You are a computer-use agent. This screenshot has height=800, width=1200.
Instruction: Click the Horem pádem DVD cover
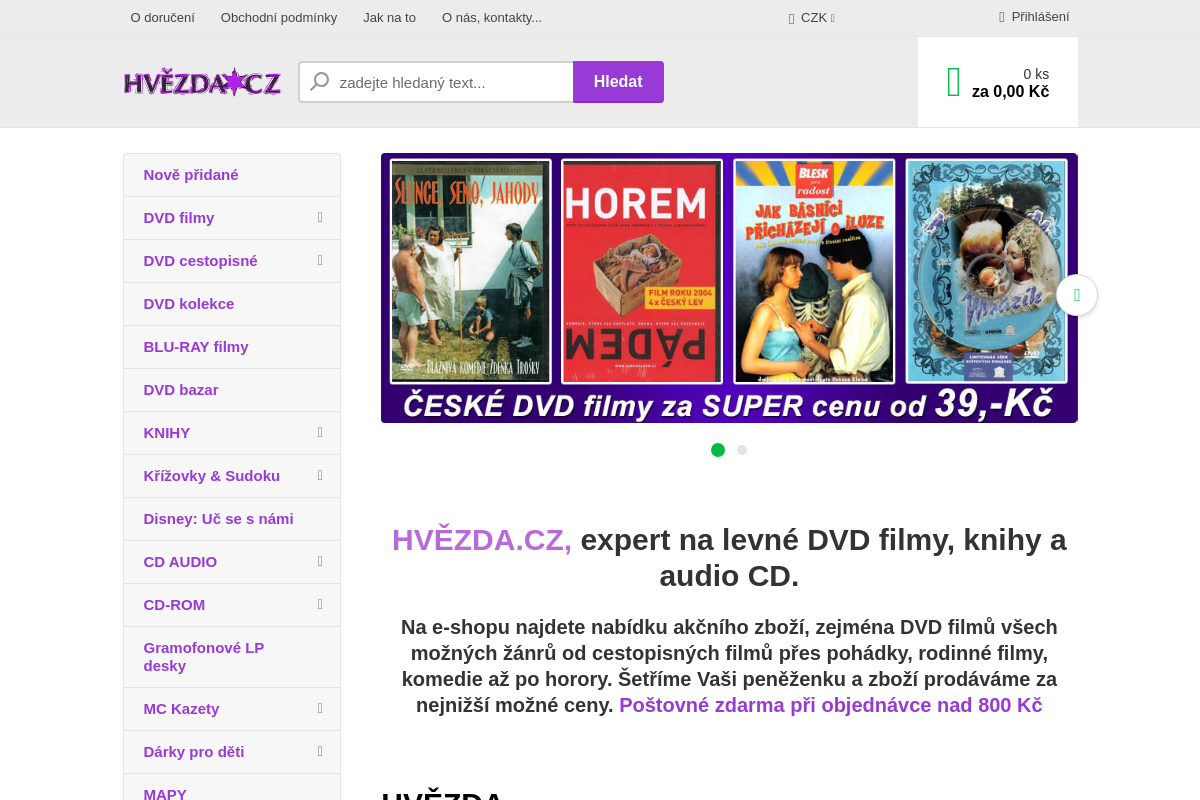pos(642,271)
